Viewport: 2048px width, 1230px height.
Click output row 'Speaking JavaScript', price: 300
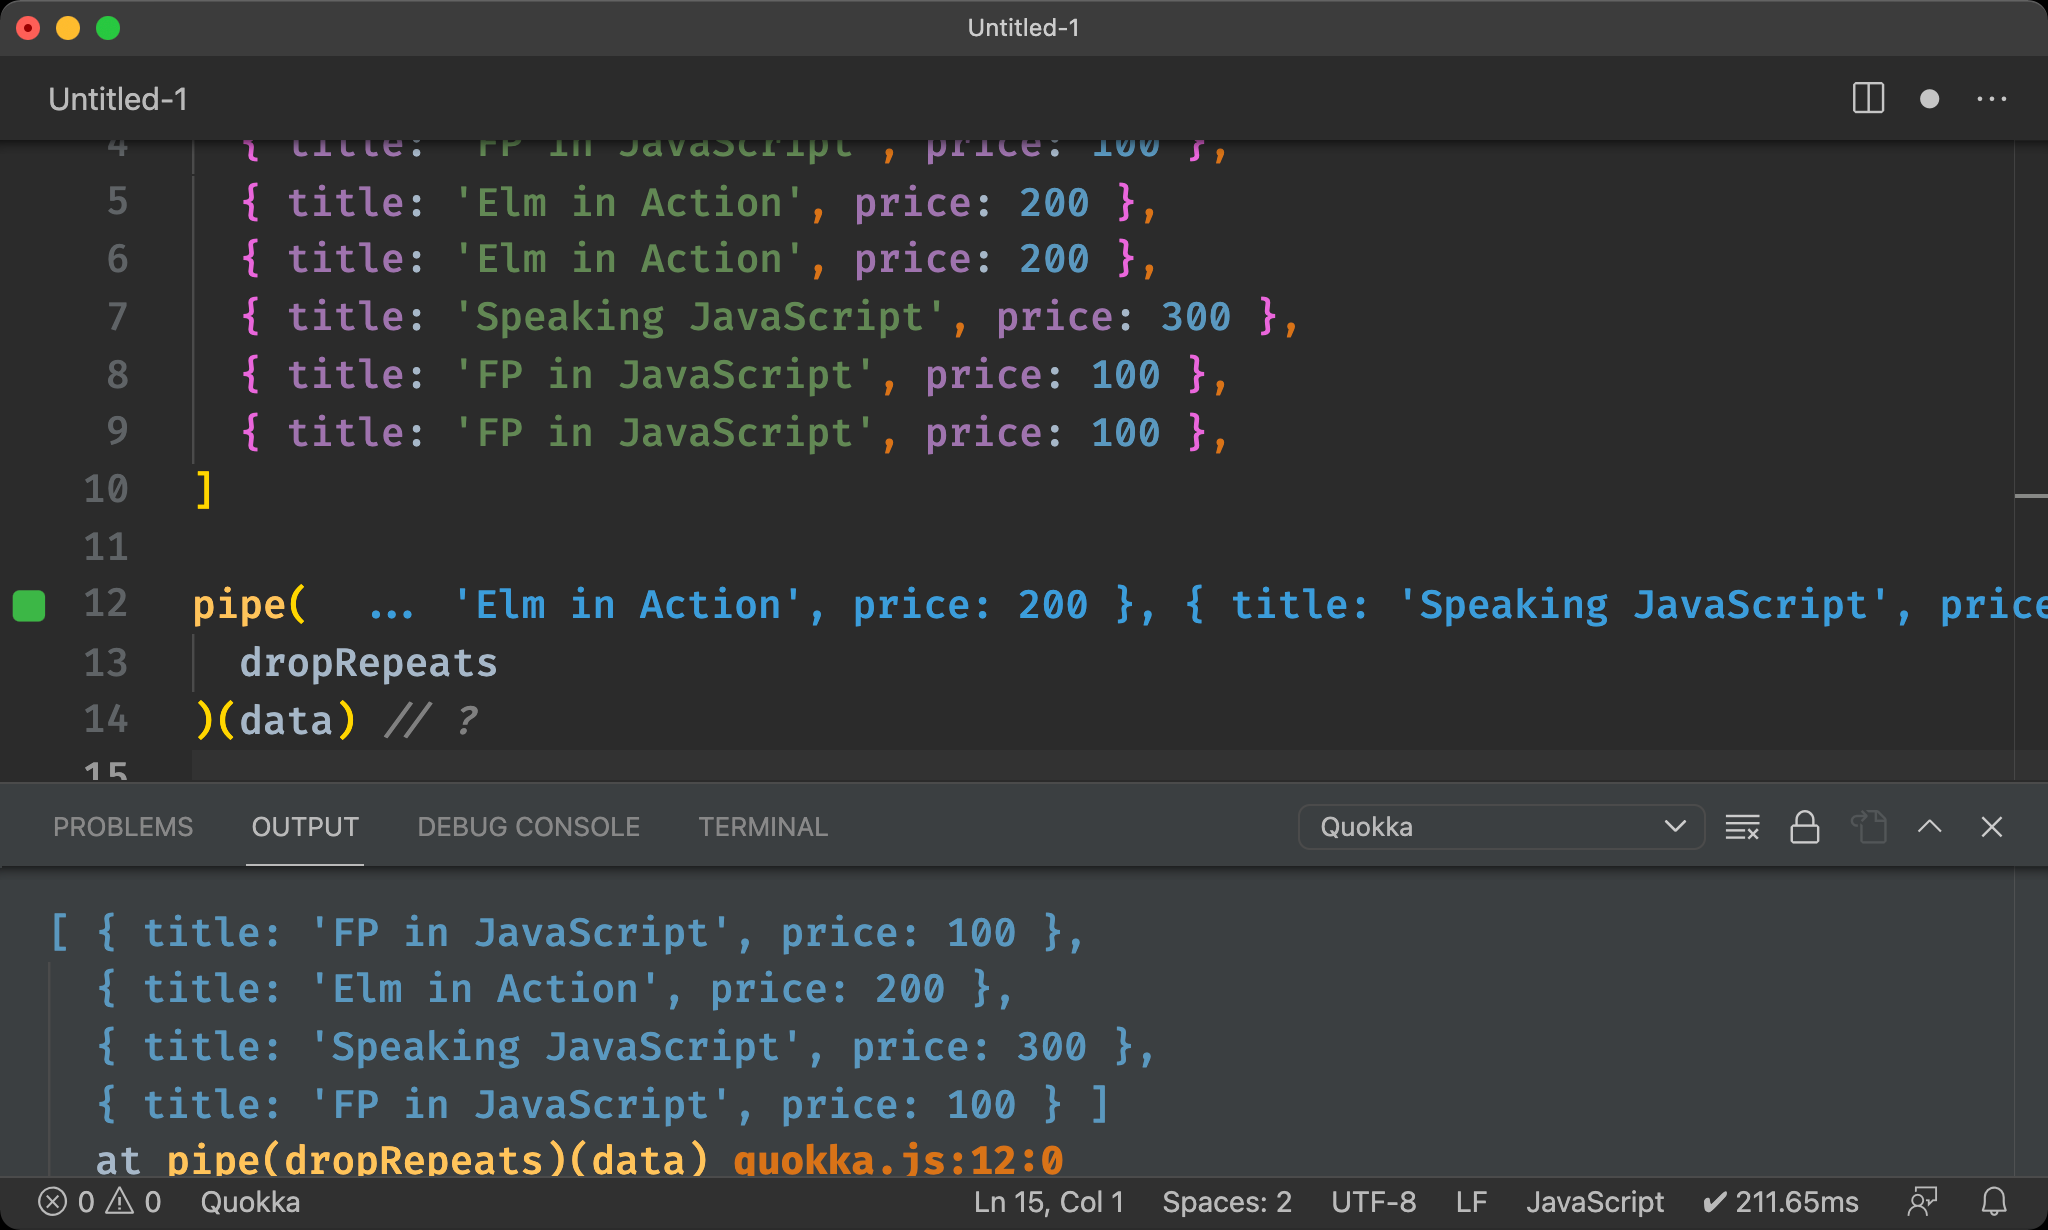[627, 1047]
